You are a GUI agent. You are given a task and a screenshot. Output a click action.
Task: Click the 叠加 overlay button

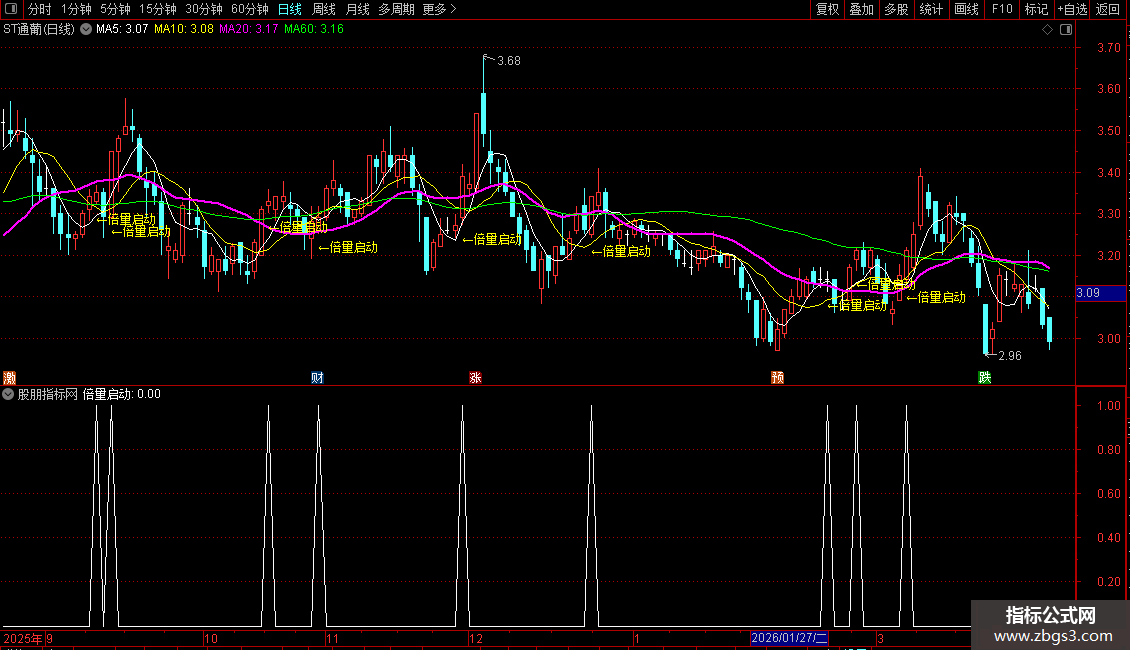[x=861, y=9]
